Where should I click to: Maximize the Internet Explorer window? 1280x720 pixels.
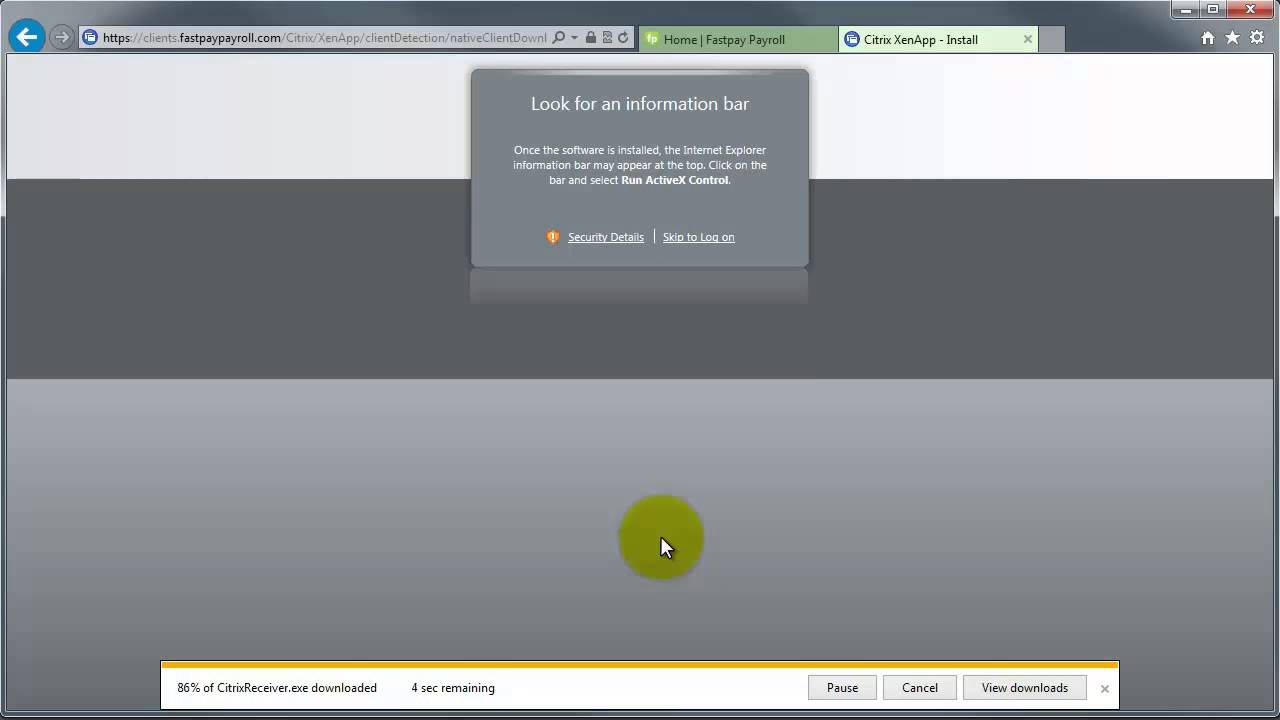1212,9
